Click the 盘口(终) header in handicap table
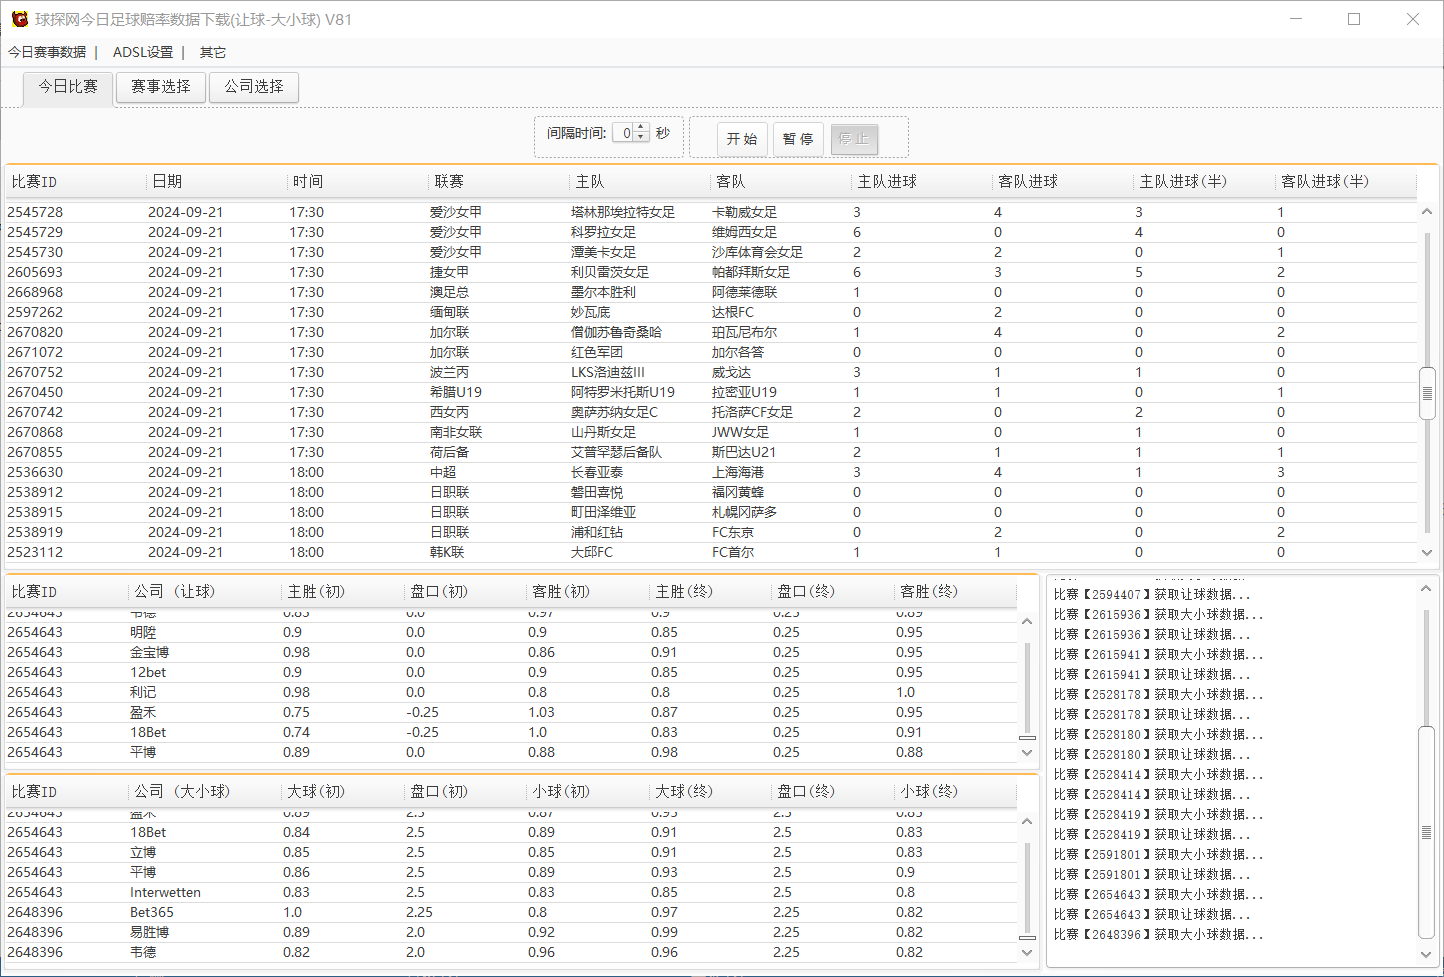The image size is (1444, 977). point(832,592)
